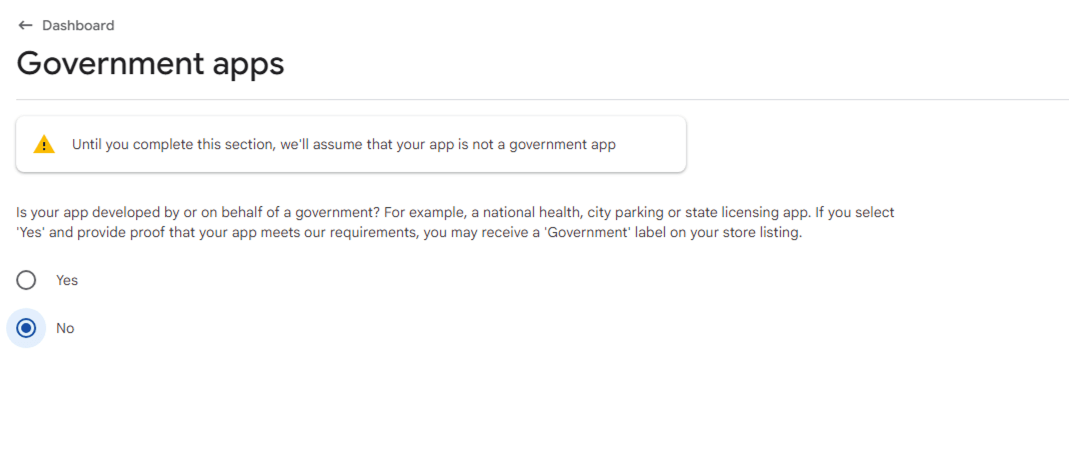This screenshot has height=461, width=1069.
Task: Click the back arrow icon beside Dashboard
Action: pyautogui.click(x=25, y=25)
